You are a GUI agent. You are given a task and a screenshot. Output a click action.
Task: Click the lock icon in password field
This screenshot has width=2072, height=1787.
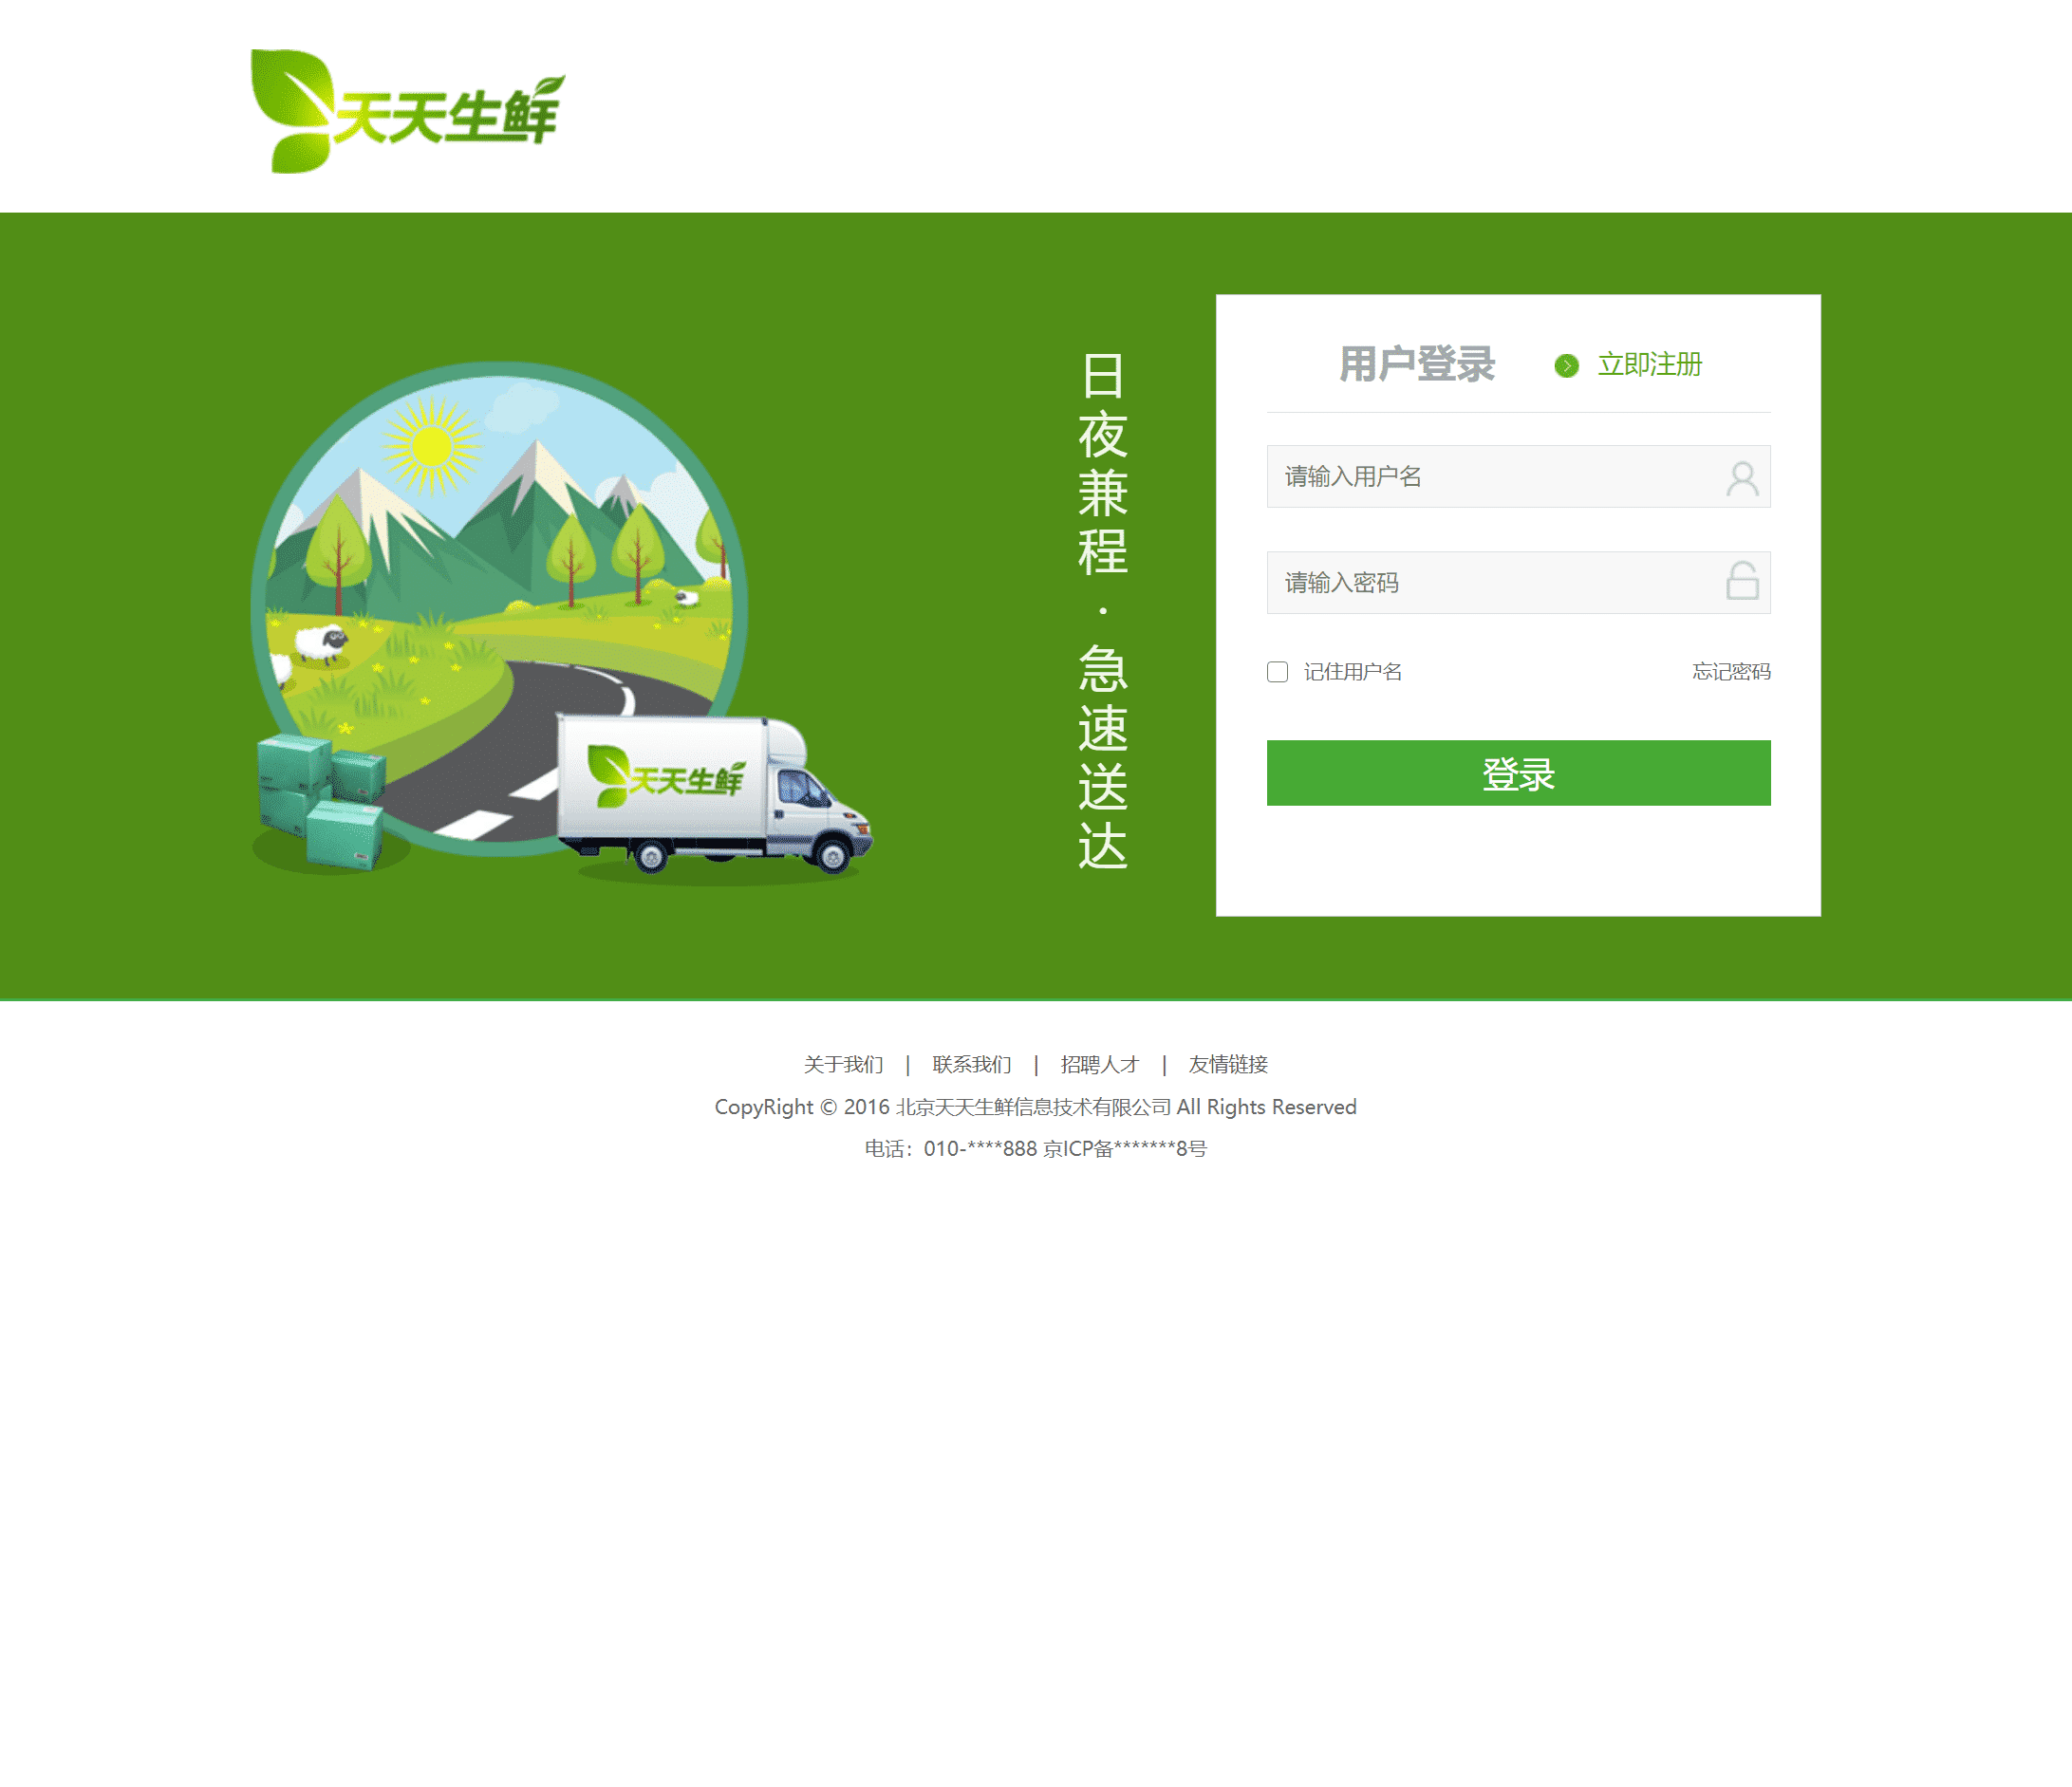(x=1743, y=580)
